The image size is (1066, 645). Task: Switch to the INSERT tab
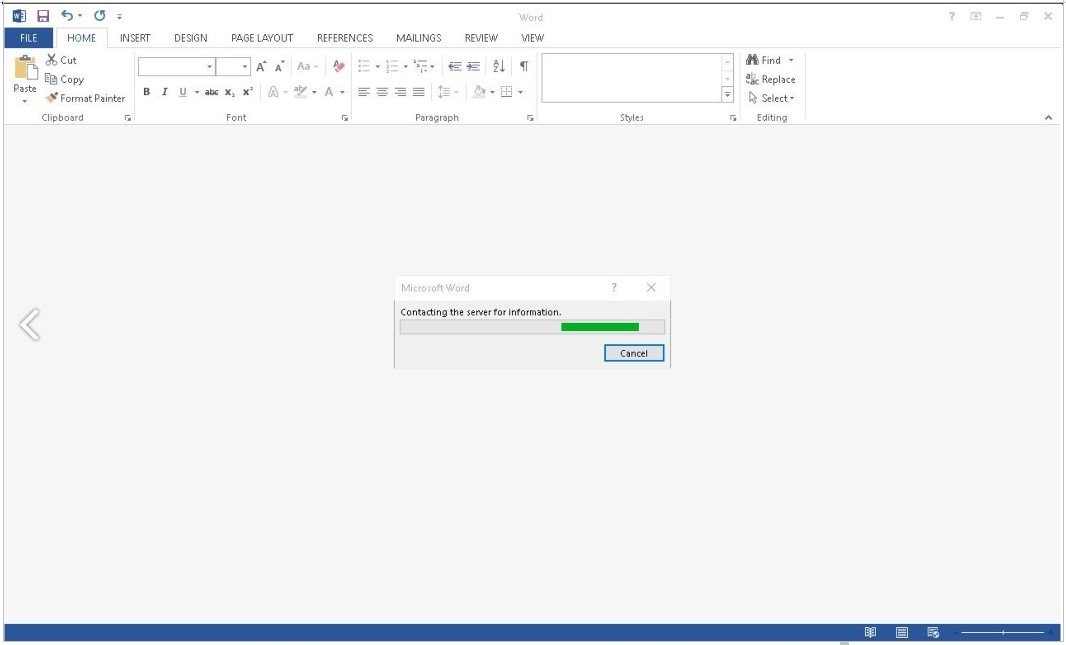click(x=135, y=37)
